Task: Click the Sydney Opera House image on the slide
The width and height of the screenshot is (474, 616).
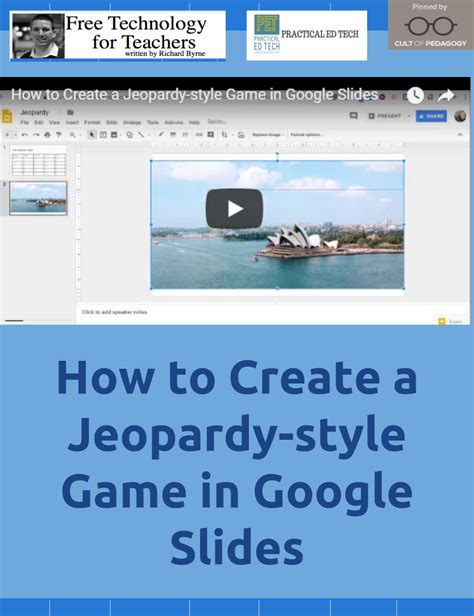Action: tap(277, 225)
